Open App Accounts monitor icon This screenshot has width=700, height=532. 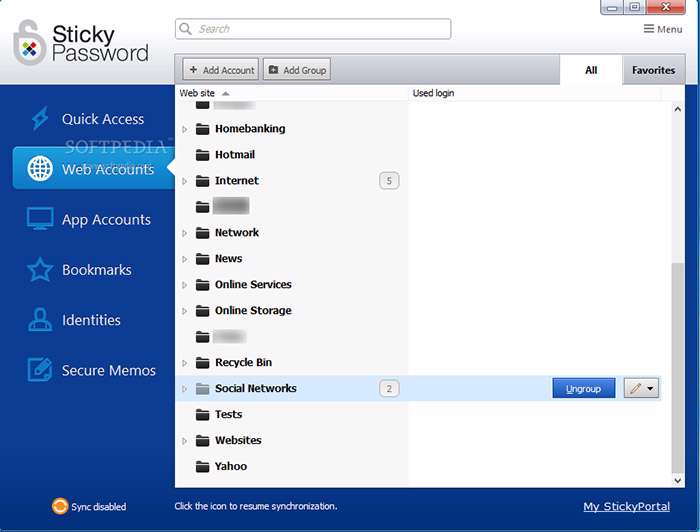[40, 219]
